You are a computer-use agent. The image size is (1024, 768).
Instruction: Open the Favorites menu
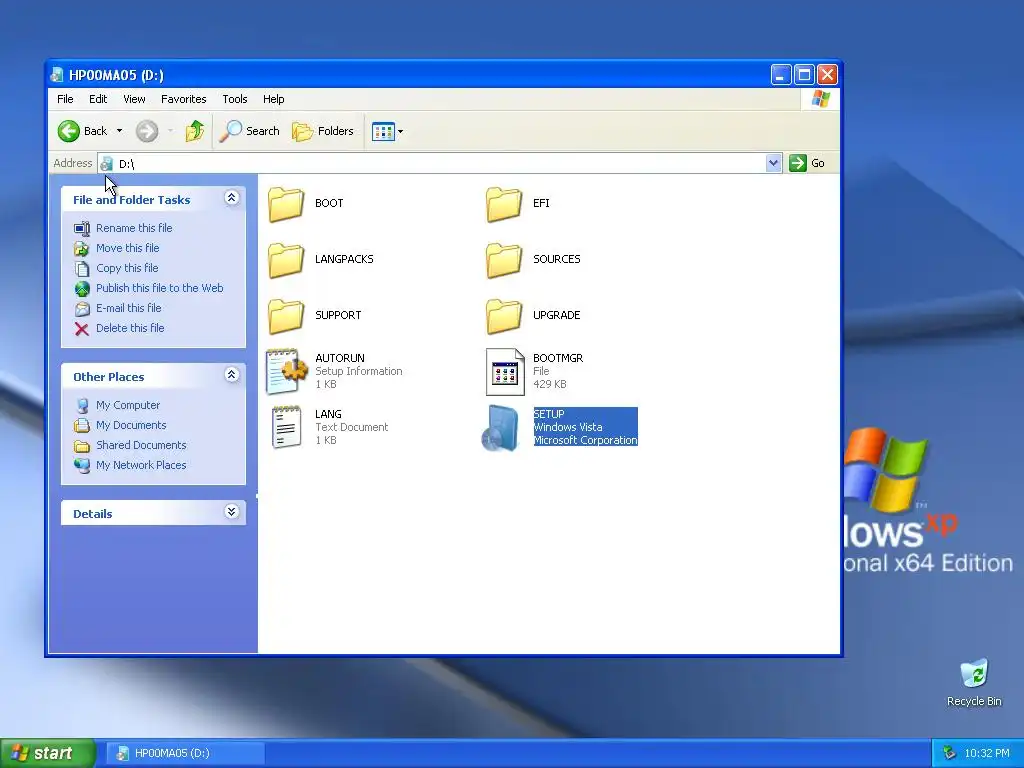click(184, 99)
